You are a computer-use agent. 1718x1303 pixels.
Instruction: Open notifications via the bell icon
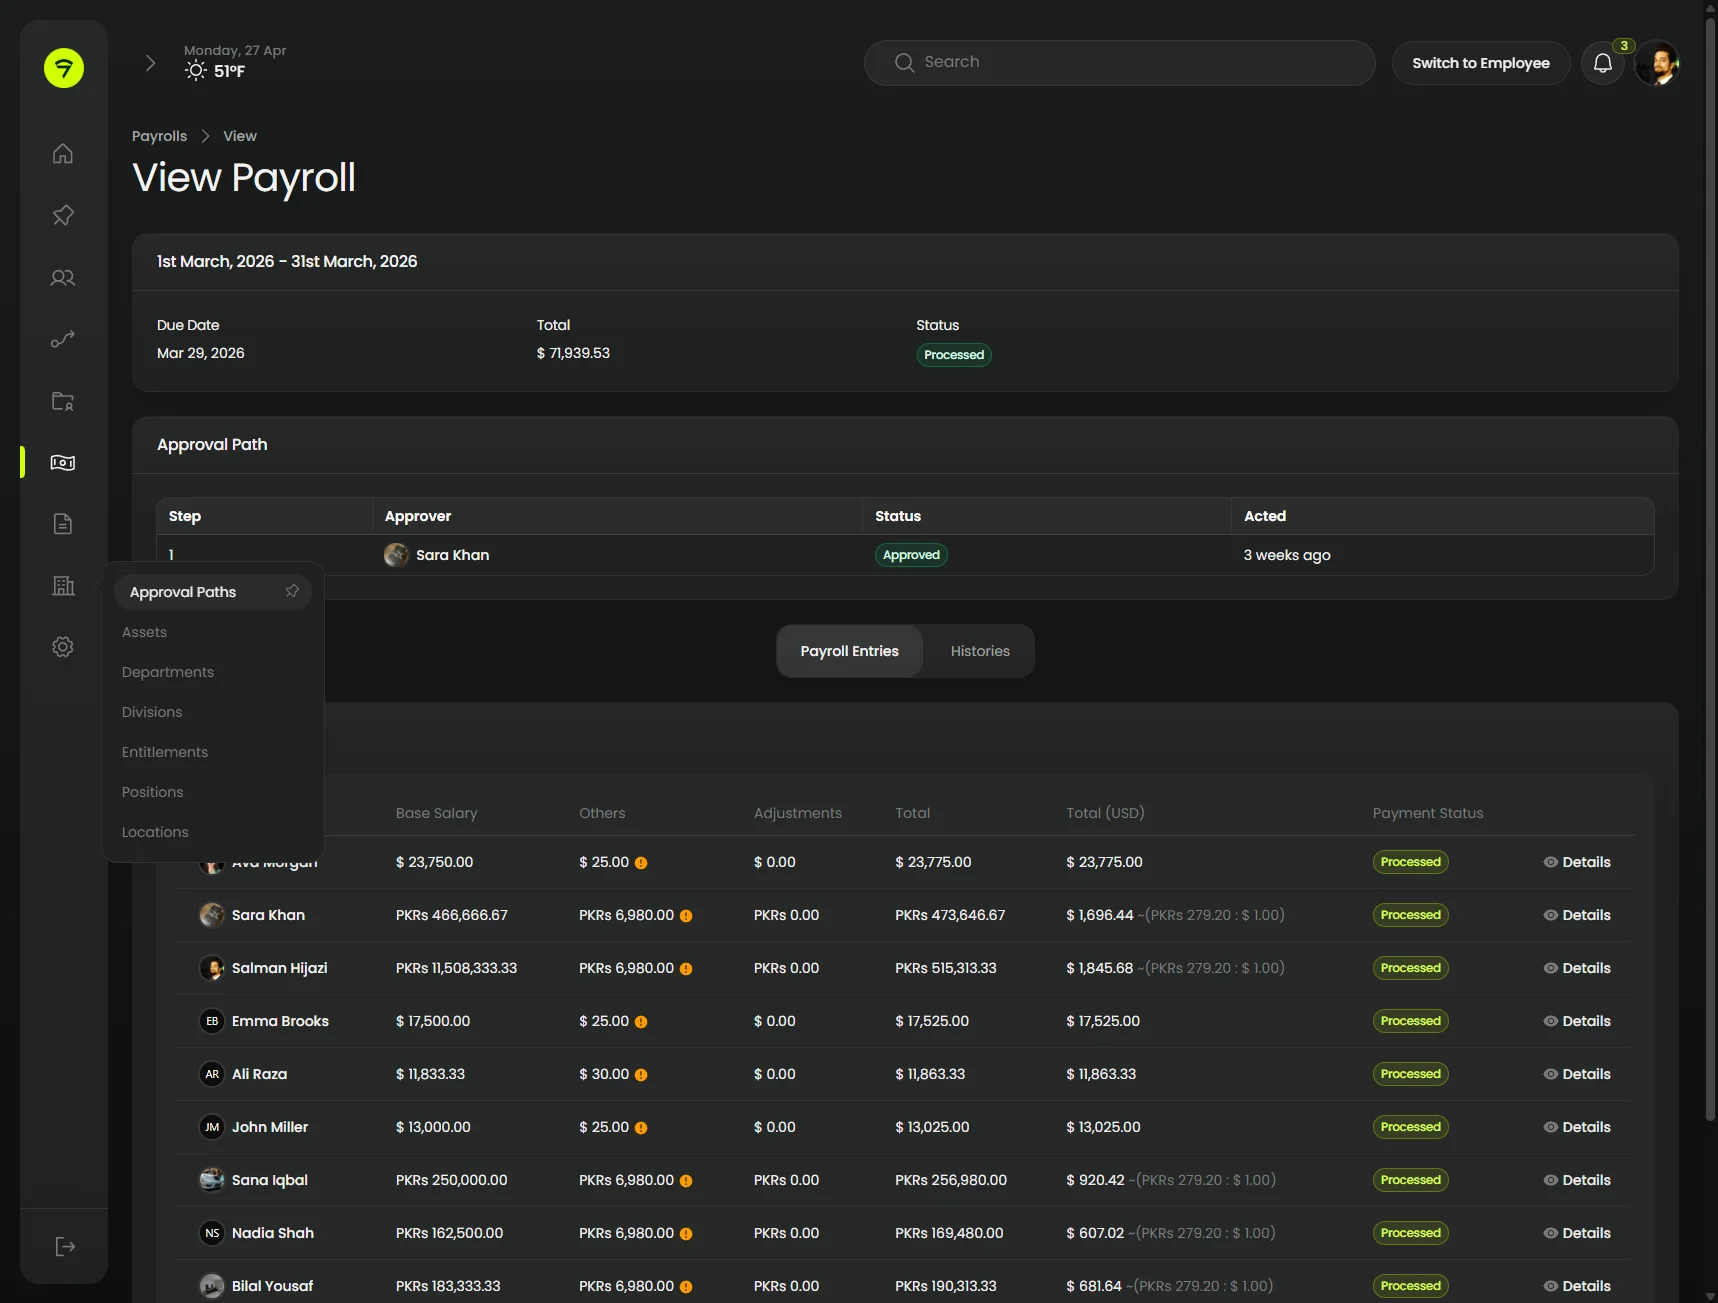(x=1603, y=62)
